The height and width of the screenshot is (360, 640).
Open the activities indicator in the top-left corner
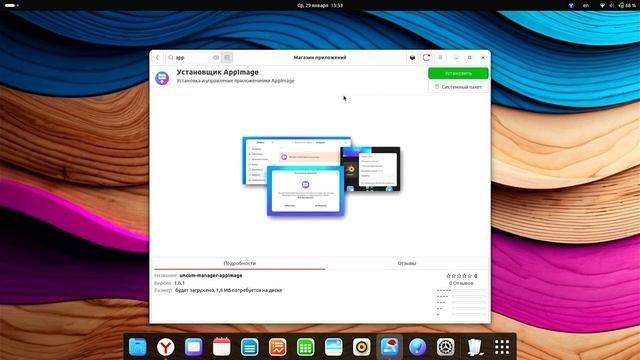11,5
